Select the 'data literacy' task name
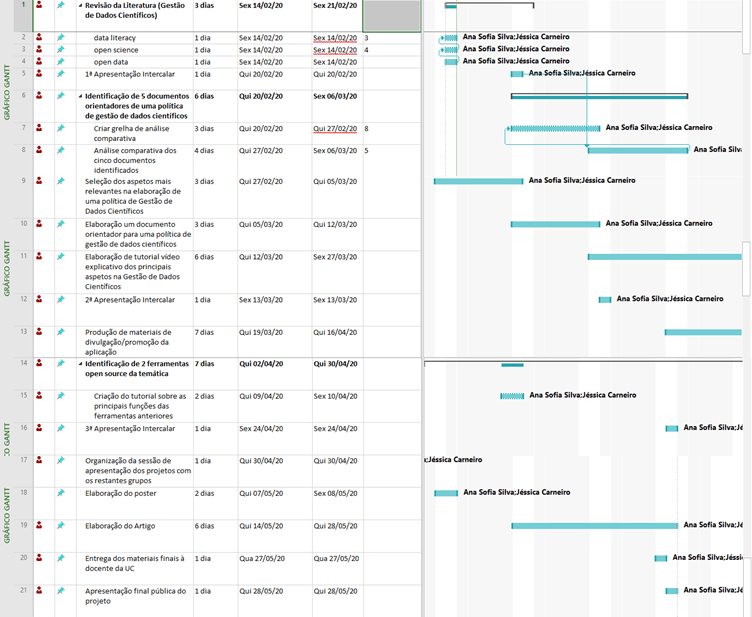 pyautogui.click(x=115, y=37)
